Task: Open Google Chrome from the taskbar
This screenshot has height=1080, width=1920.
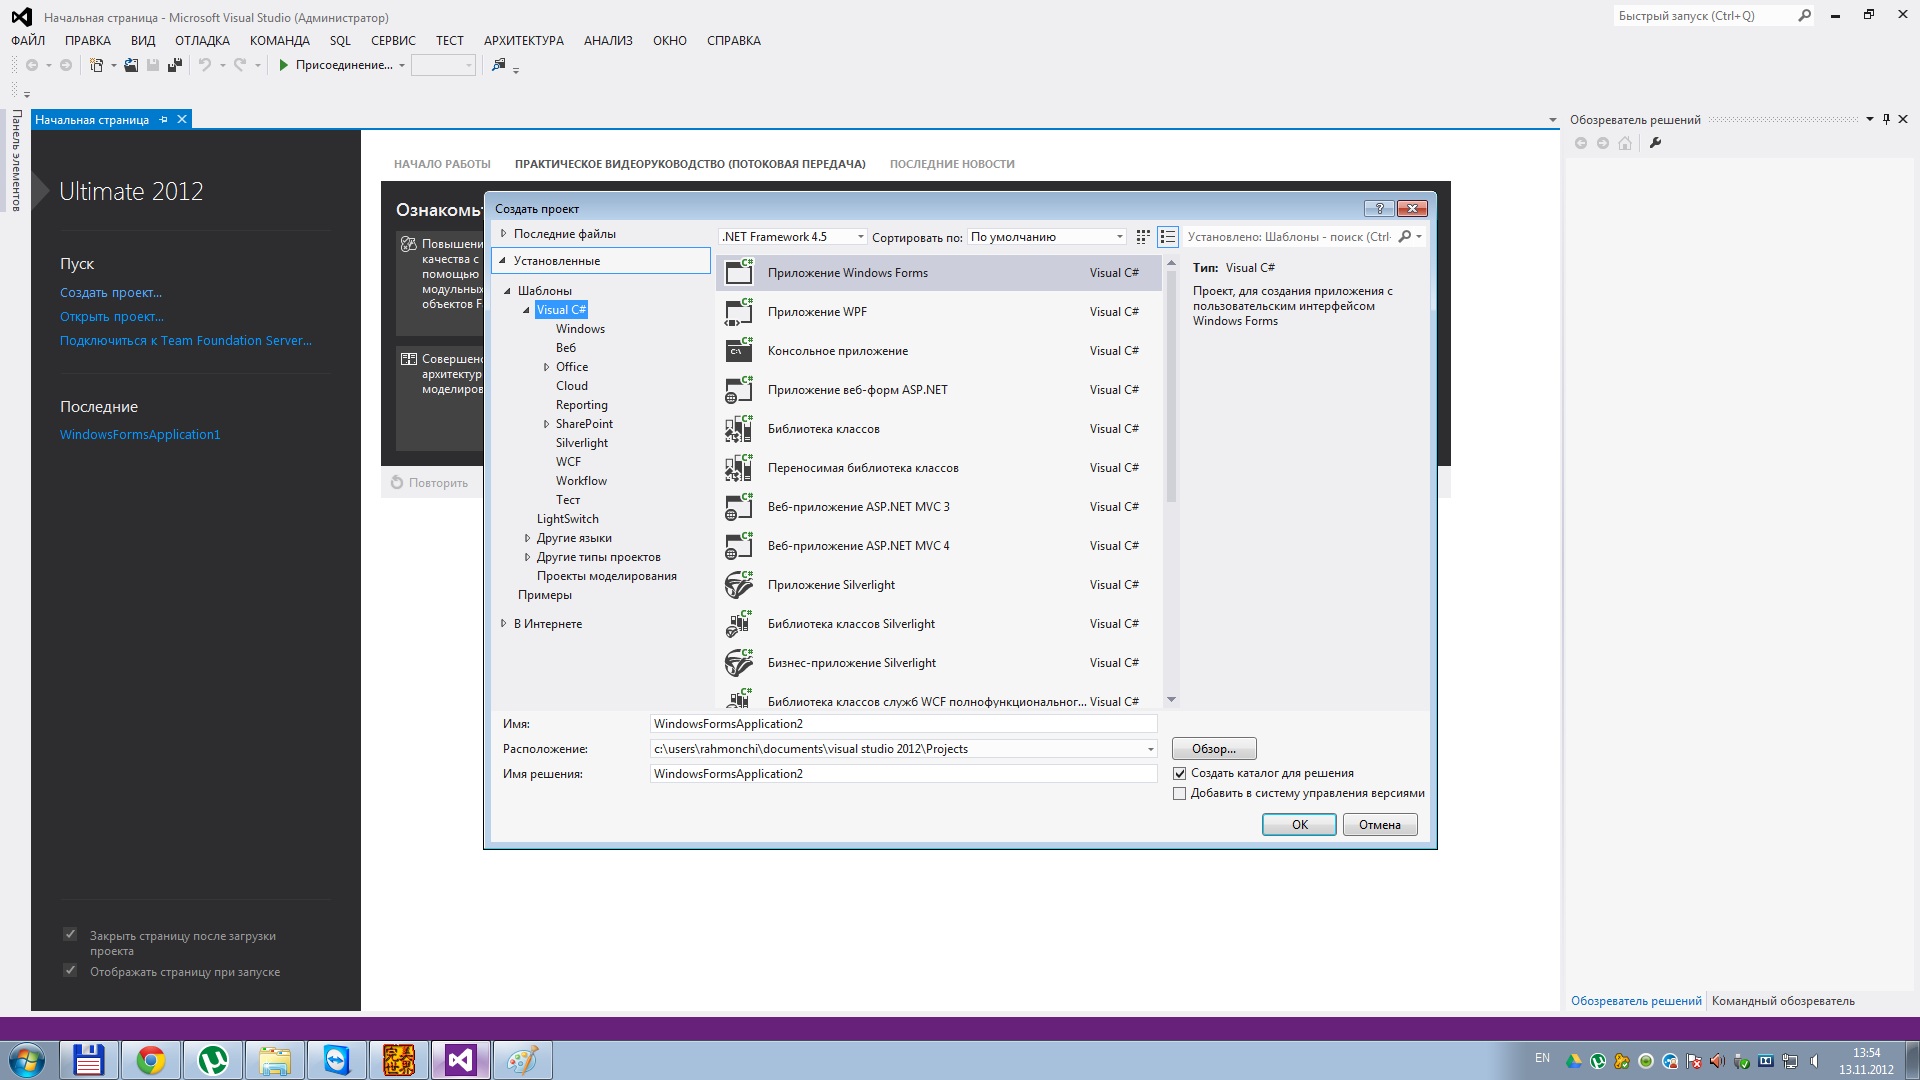Action: pos(151,1060)
